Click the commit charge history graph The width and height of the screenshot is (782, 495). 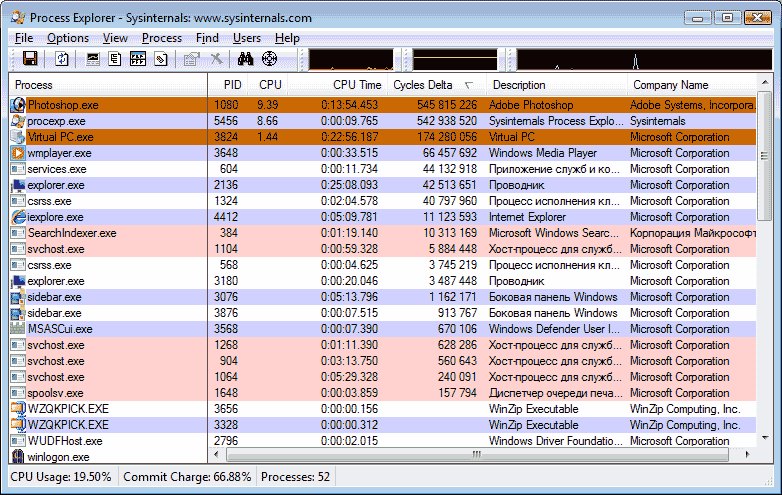[455, 59]
